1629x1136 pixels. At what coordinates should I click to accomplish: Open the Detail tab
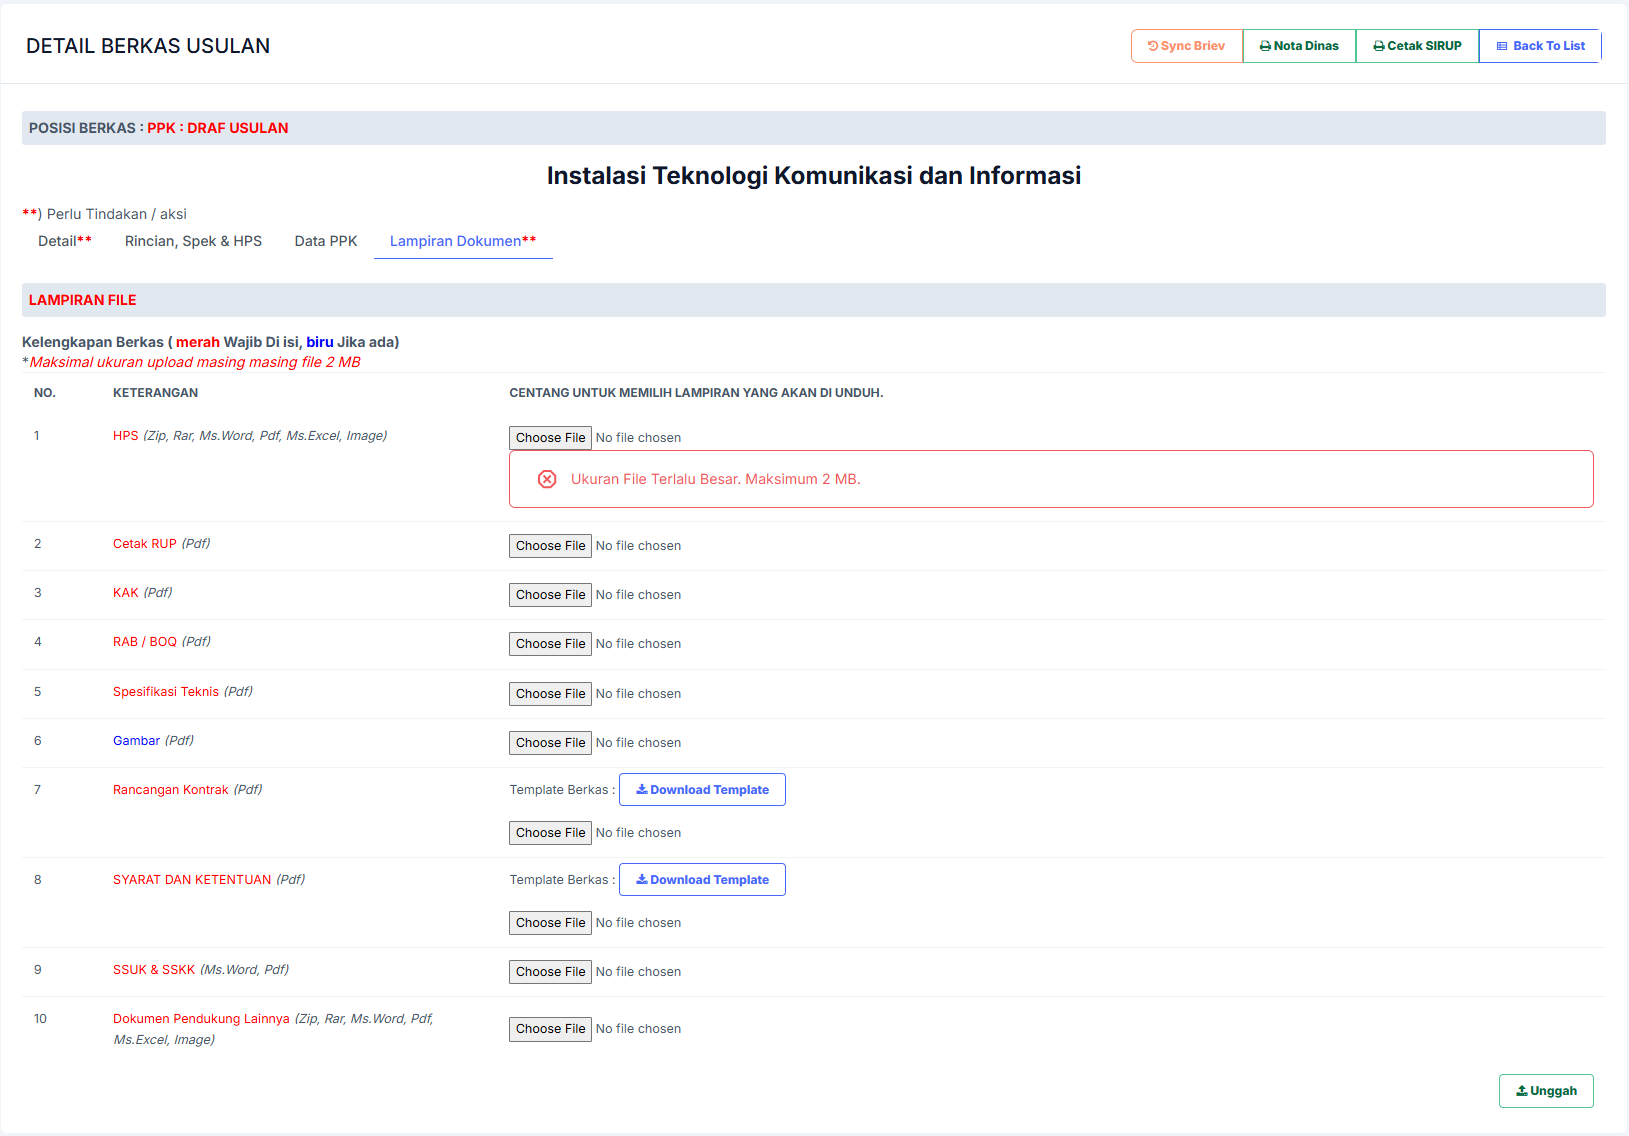tap(64, 241)
